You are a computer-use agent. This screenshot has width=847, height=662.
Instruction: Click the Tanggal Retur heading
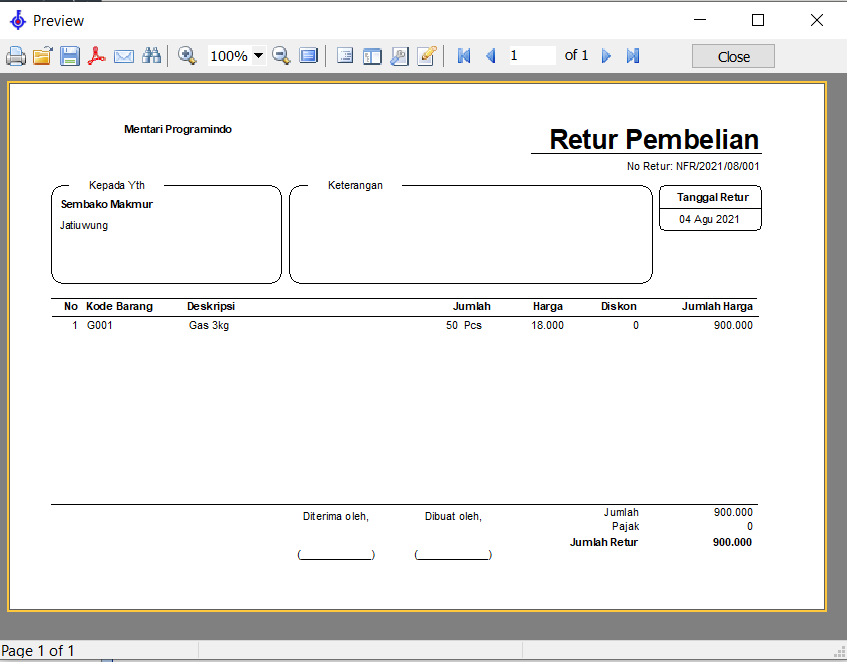point(712,197)
